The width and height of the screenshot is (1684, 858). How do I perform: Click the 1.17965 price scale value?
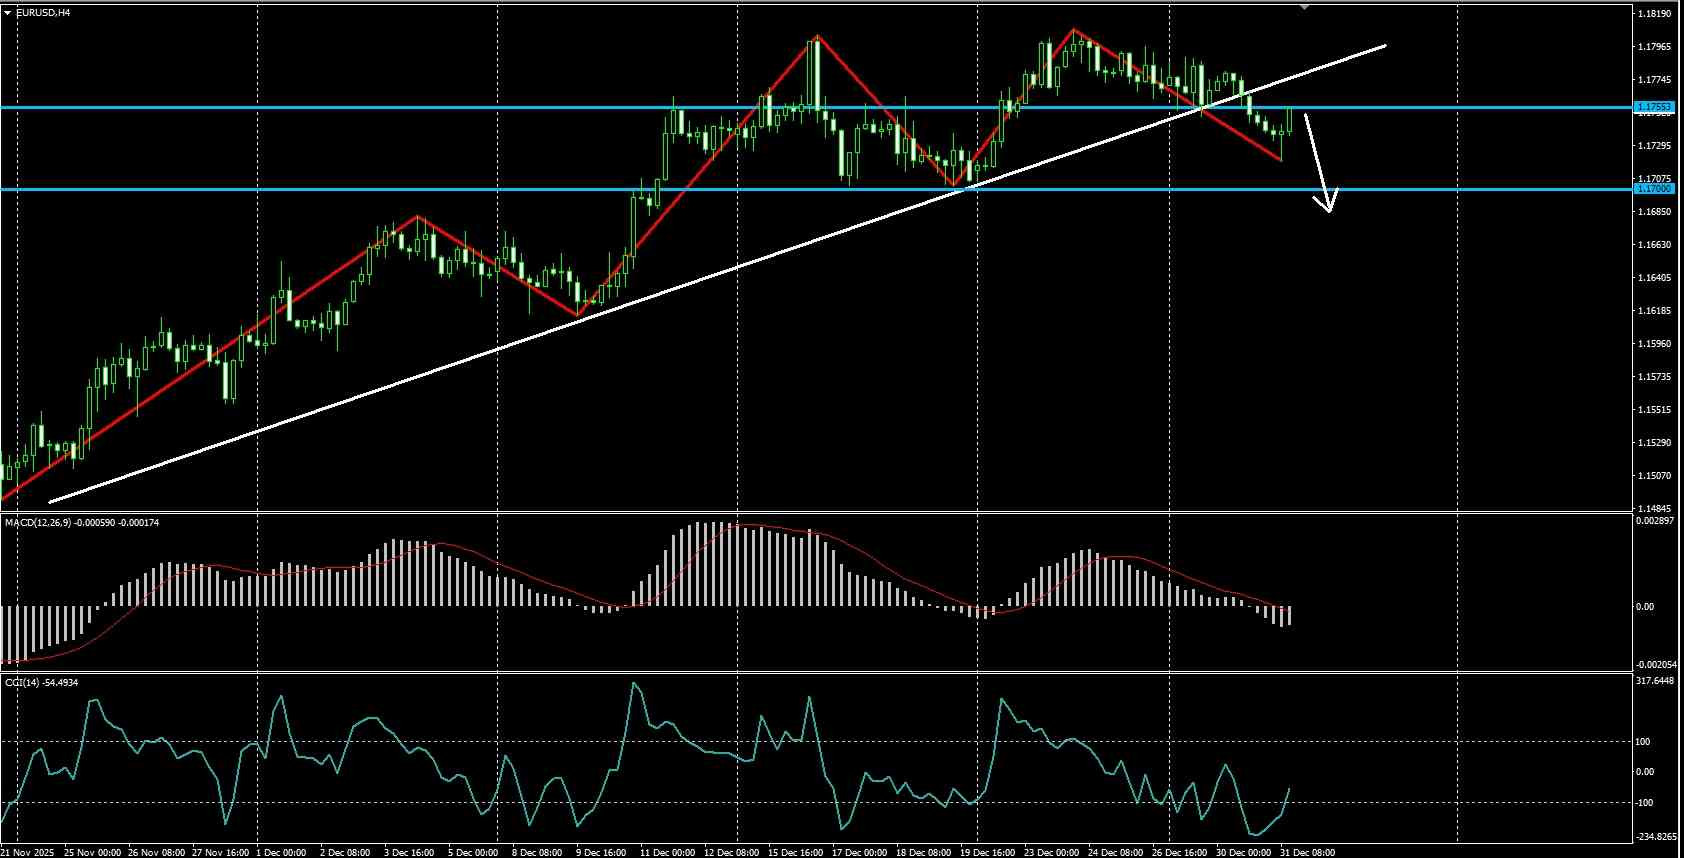(x=1656, y=47)
